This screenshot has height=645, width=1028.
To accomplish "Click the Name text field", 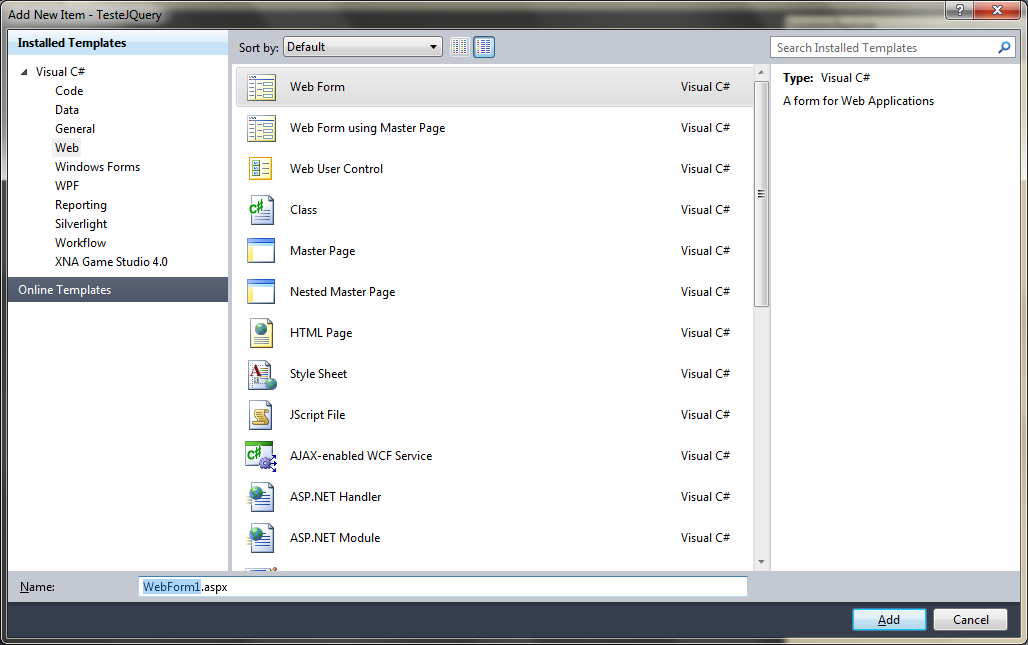I will [442, 587].
